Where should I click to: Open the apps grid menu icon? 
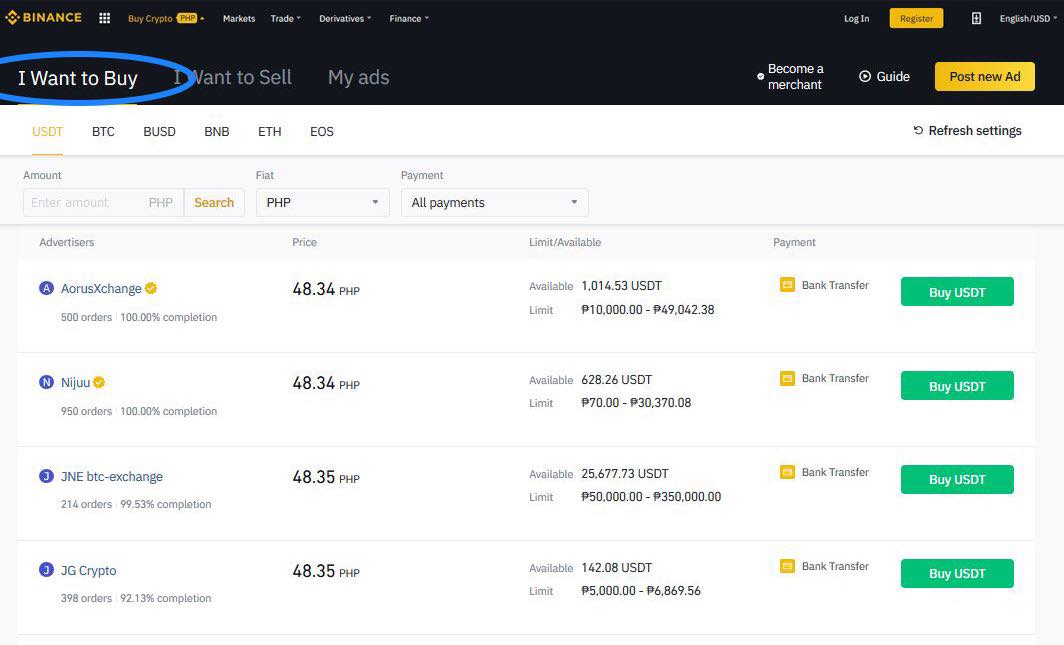tap(104, 18)
